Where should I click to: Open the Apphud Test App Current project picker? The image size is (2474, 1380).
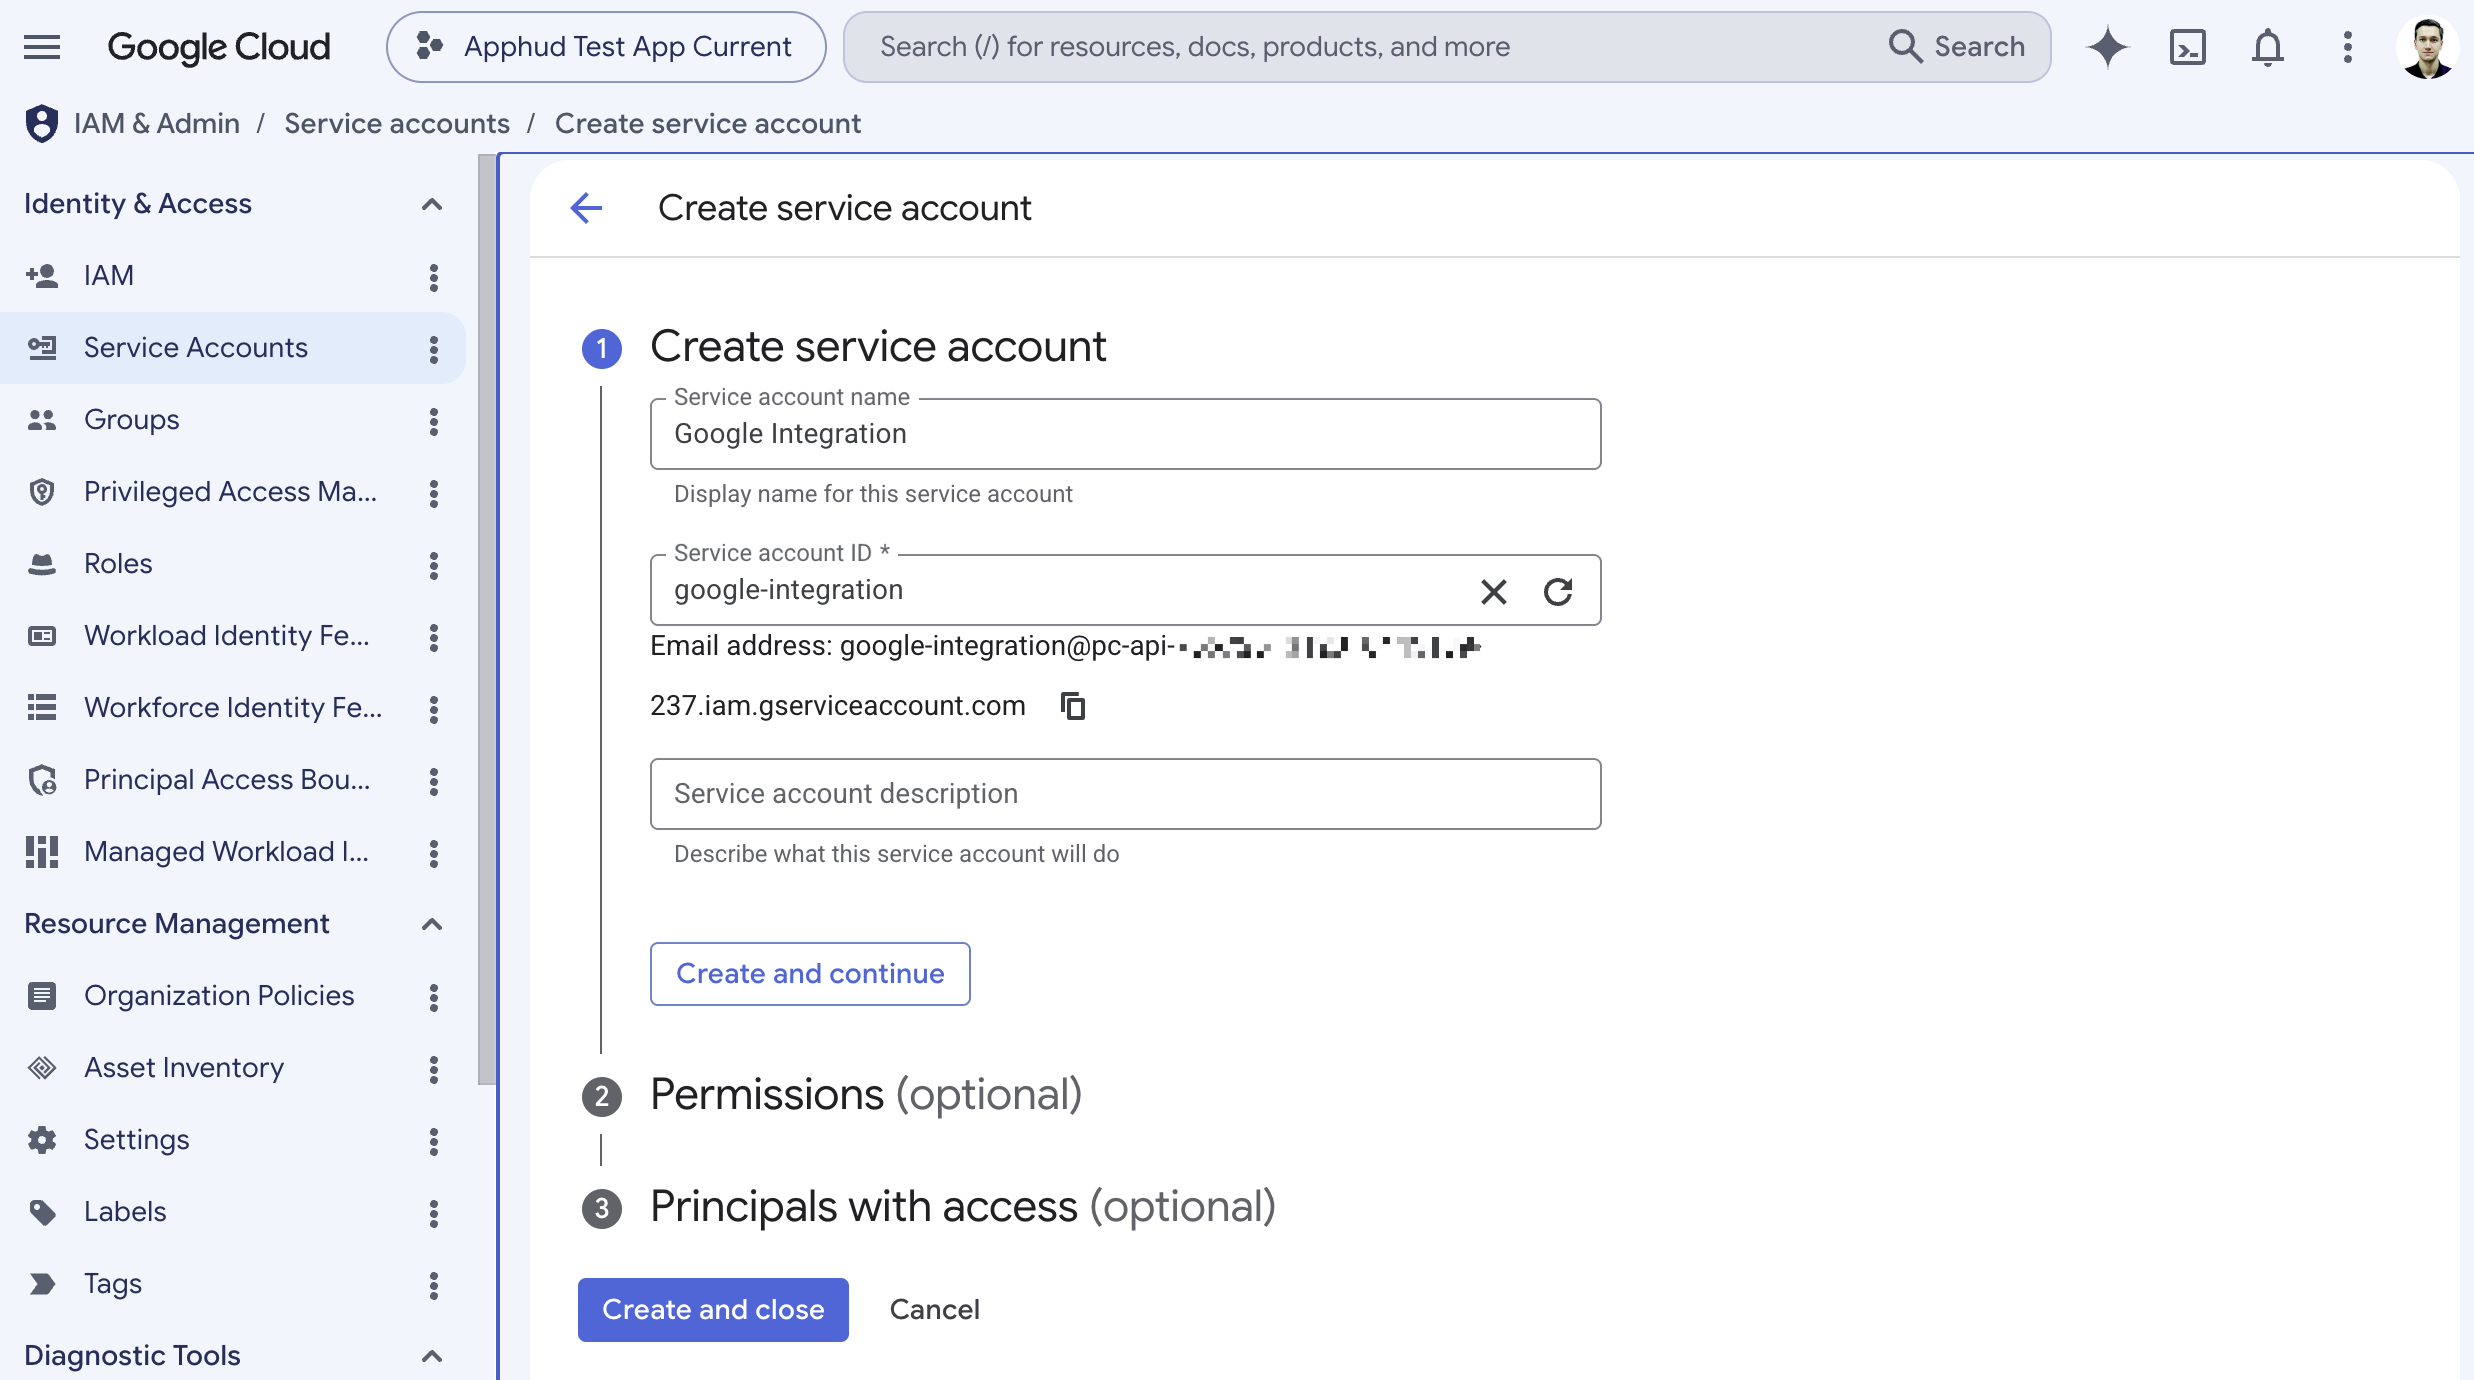pyautogui.click(x=606, y=47)
